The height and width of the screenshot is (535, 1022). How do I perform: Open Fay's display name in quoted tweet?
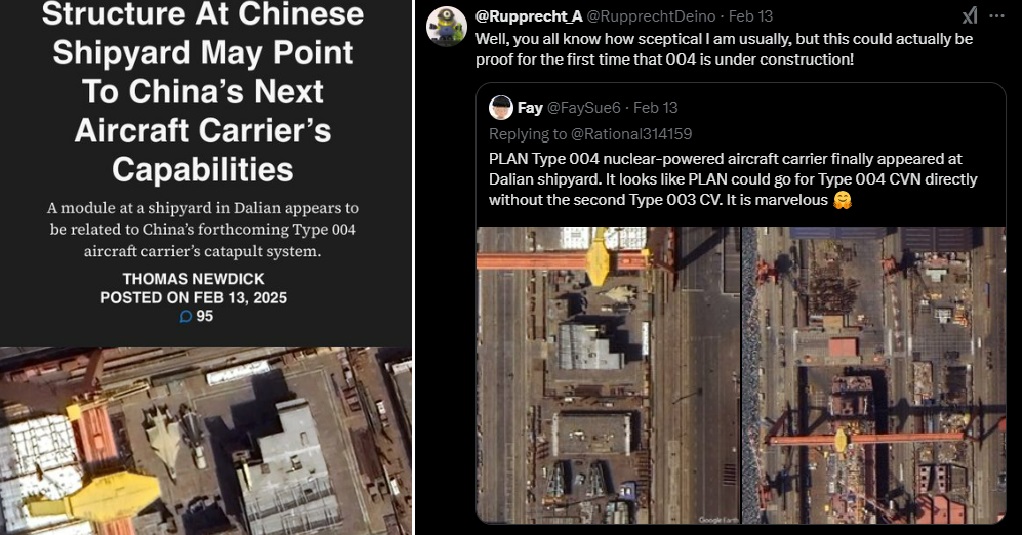pos(530,108)
